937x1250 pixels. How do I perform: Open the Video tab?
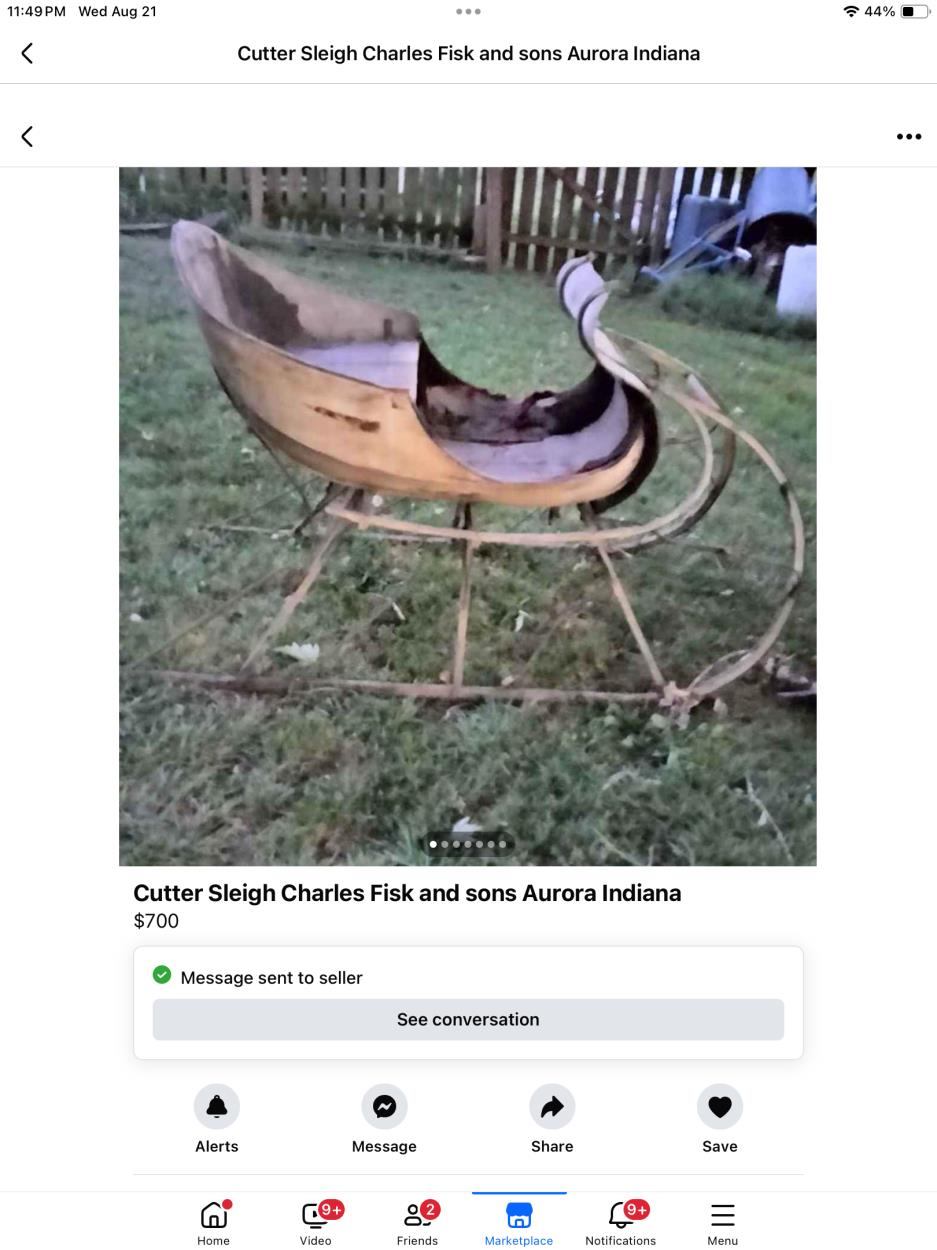(x=315, y=1222)
